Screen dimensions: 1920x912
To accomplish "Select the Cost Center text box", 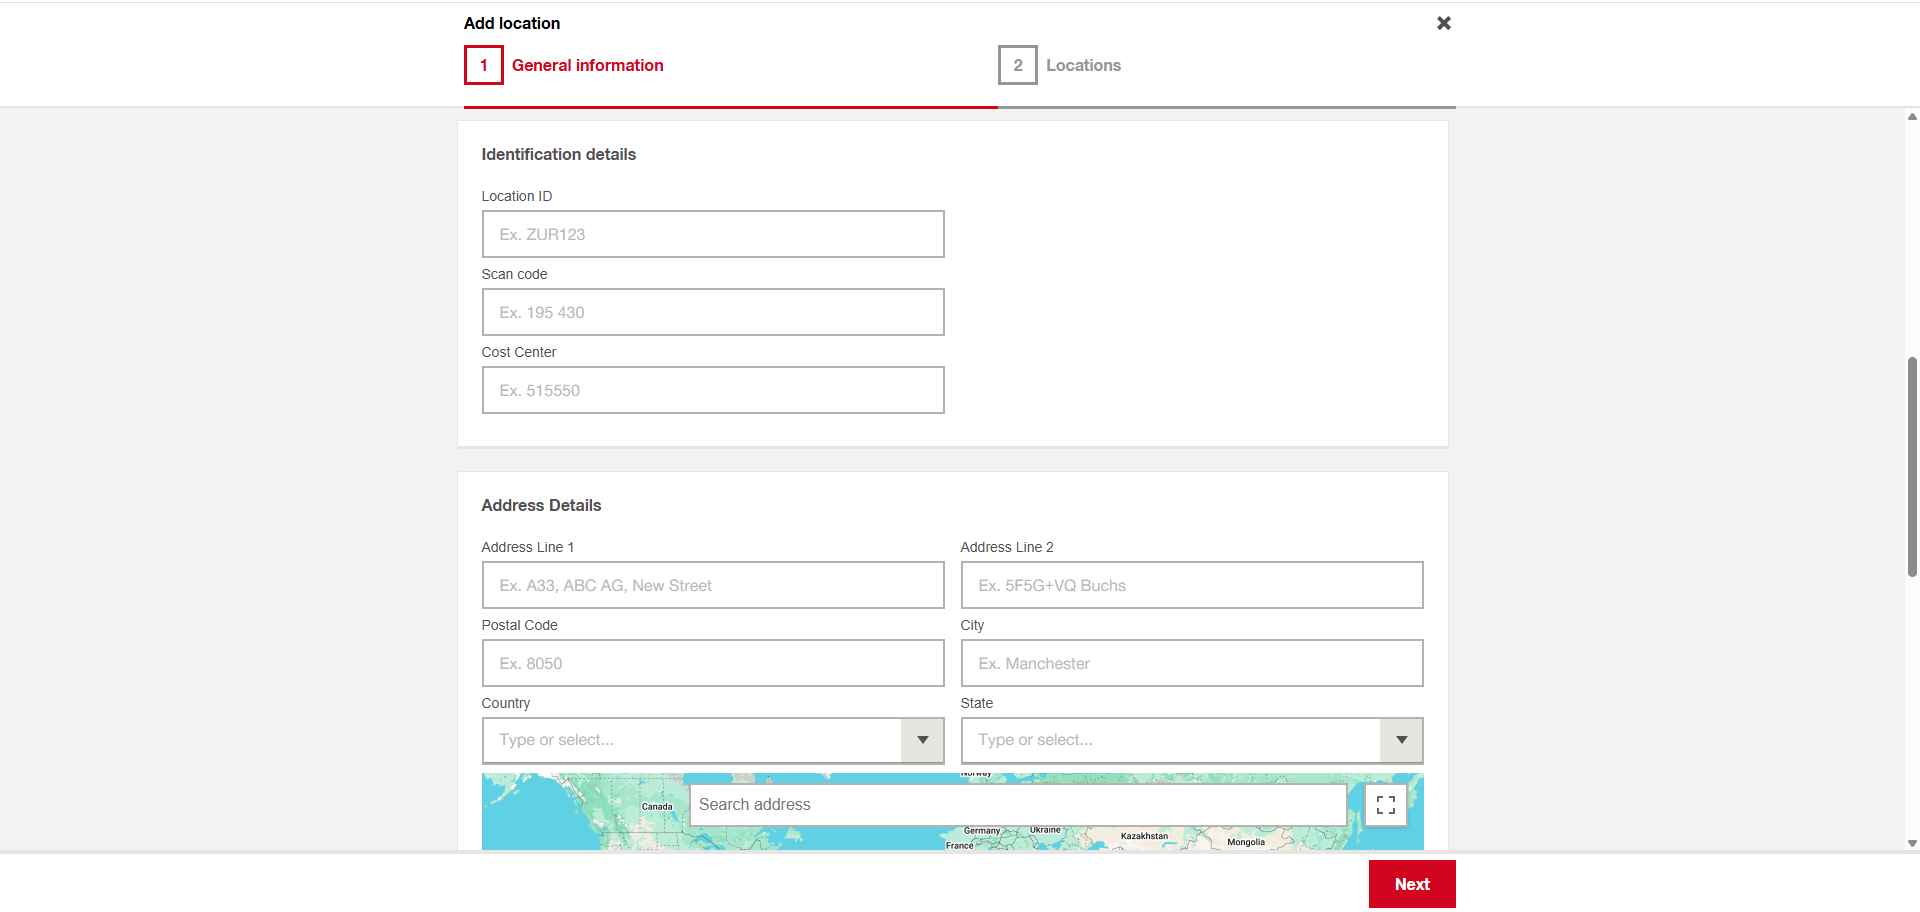I will 712,391.
